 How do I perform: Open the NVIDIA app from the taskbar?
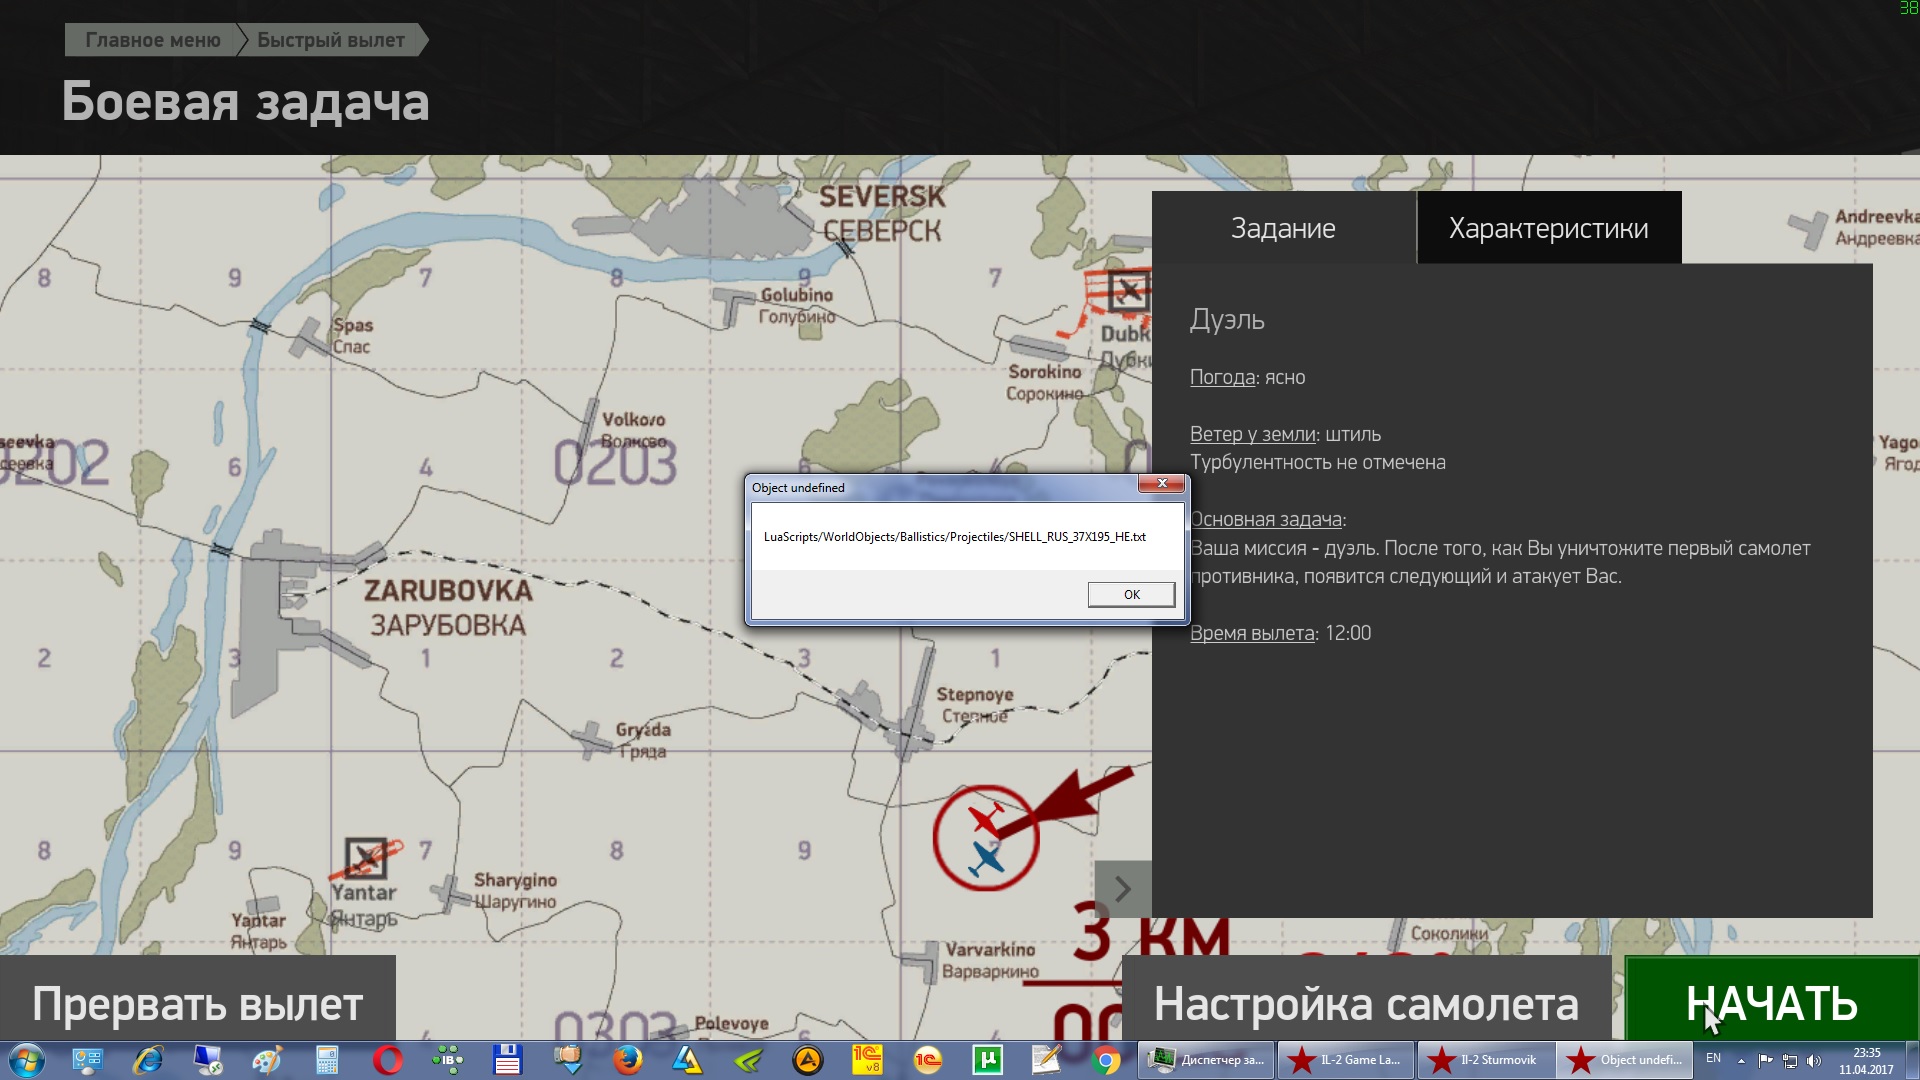tap(747, 1060)
